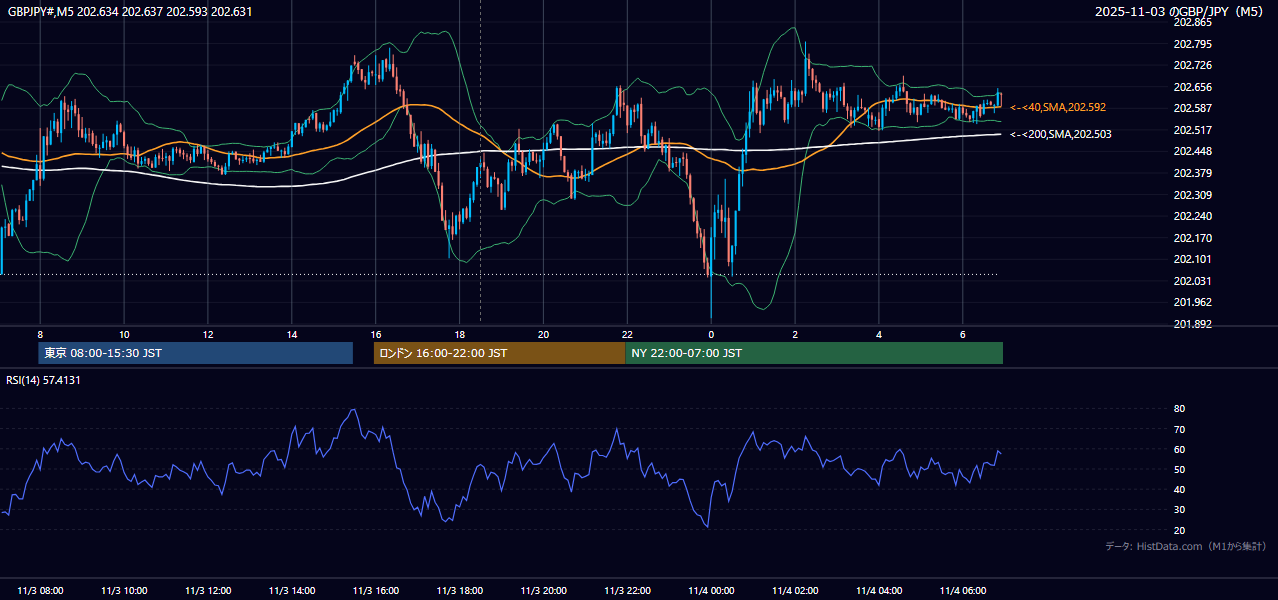Image resolution: width=1278 pixels, height=600 pixels.
Task: Click price axis label 202.240
Action: point(1192,216)
